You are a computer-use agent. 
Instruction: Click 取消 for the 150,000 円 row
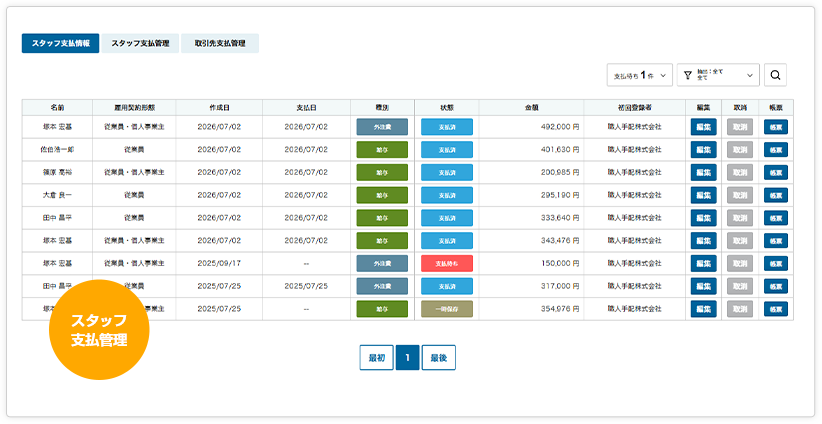coord(740,264)
